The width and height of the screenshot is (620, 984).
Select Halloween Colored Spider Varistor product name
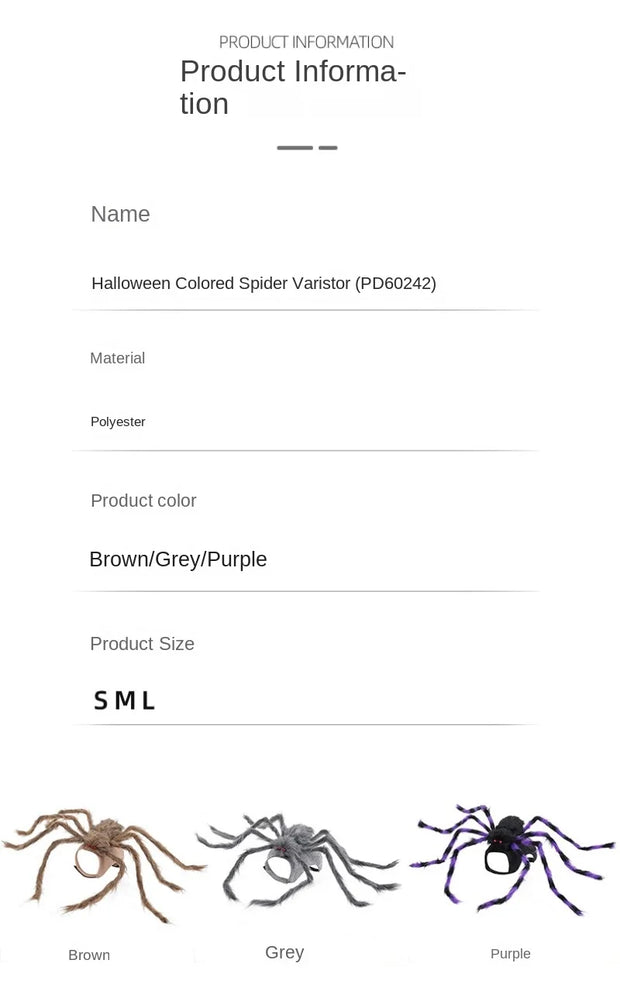click(x=220, y=283)
